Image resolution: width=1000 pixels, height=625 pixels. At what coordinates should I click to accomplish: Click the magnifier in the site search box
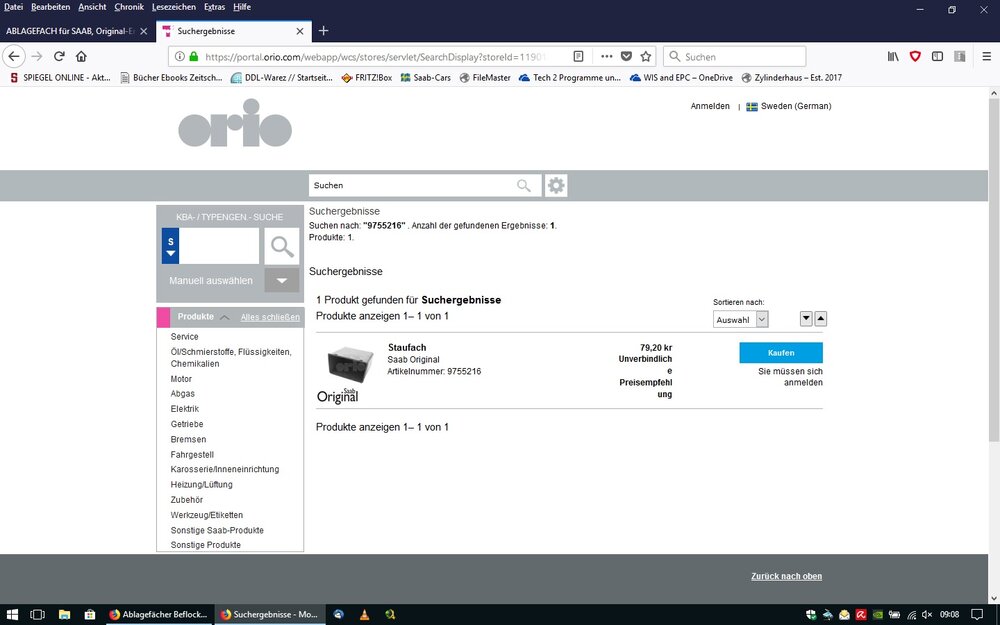coord(524,186)
